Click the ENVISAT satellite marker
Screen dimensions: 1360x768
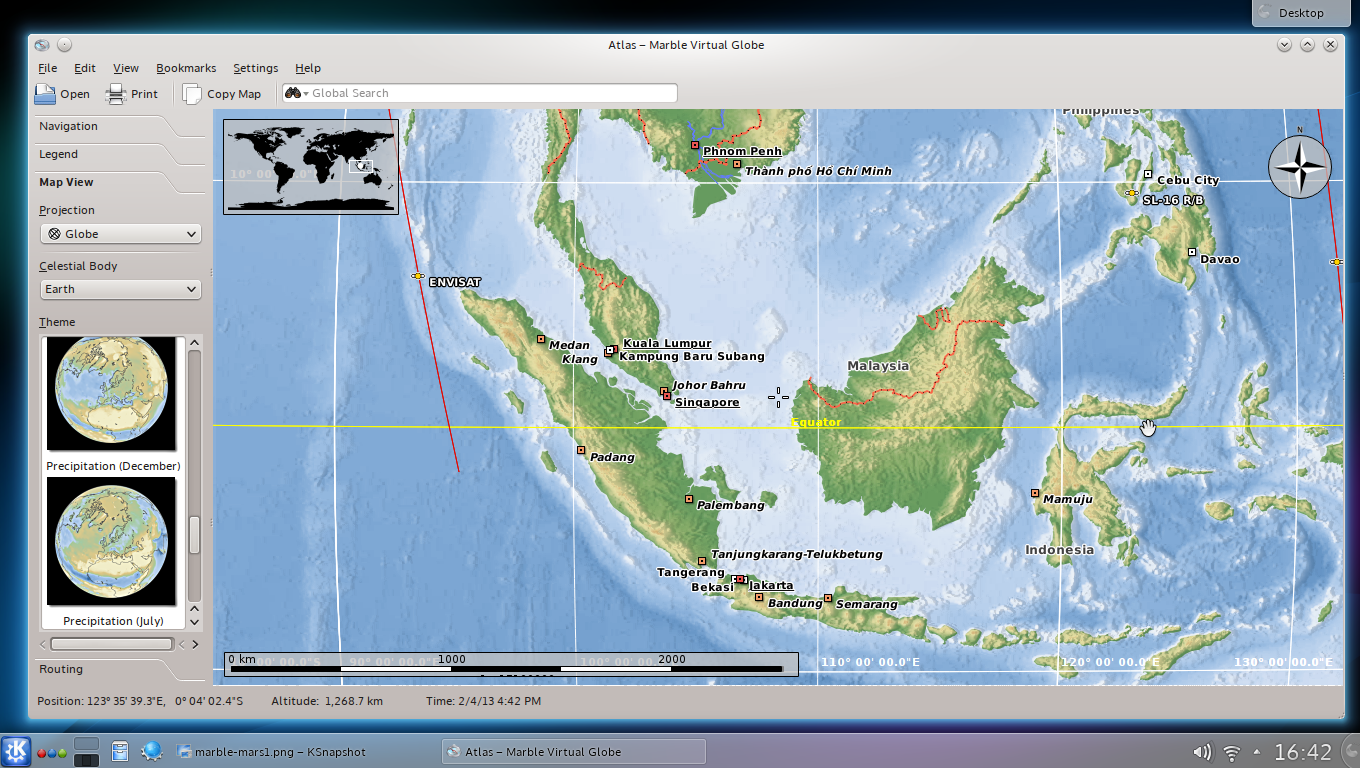[418, 276]
